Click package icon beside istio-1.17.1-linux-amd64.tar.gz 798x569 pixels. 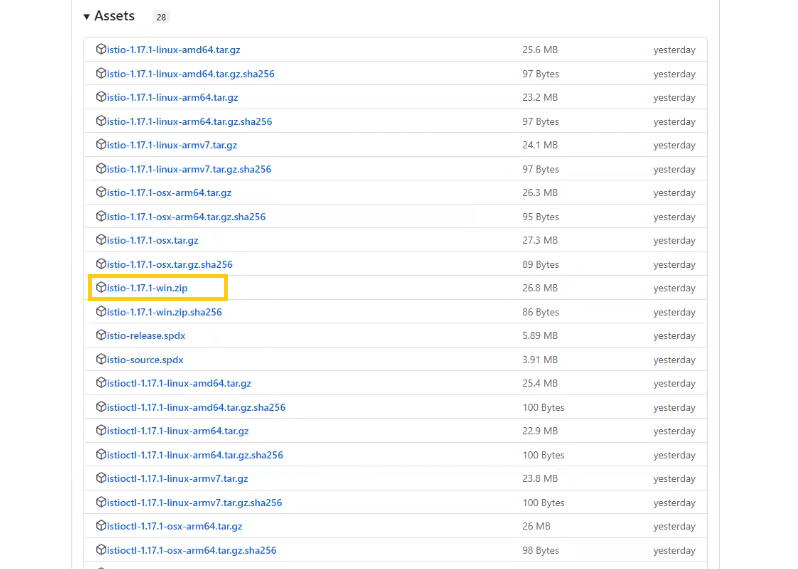101,49
